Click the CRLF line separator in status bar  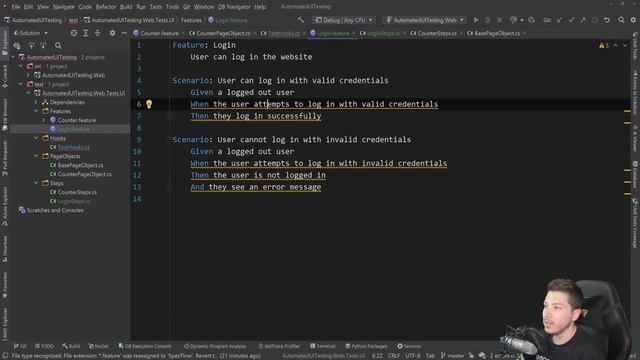393,356
